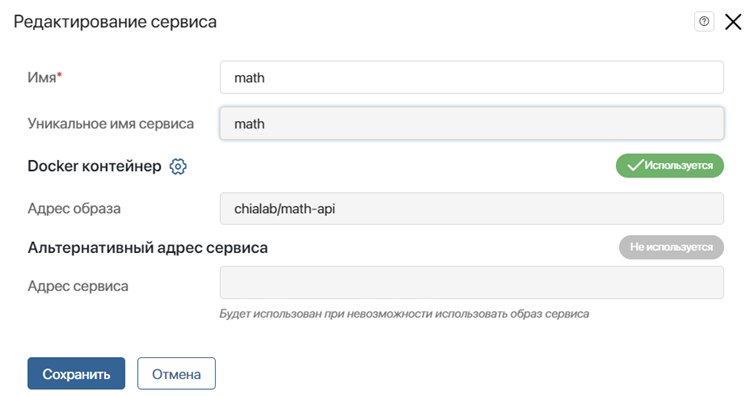Close the Редактирование сервиса dialog
The width and height of the screenshot is (750, 396).
[x=733, y=22]
